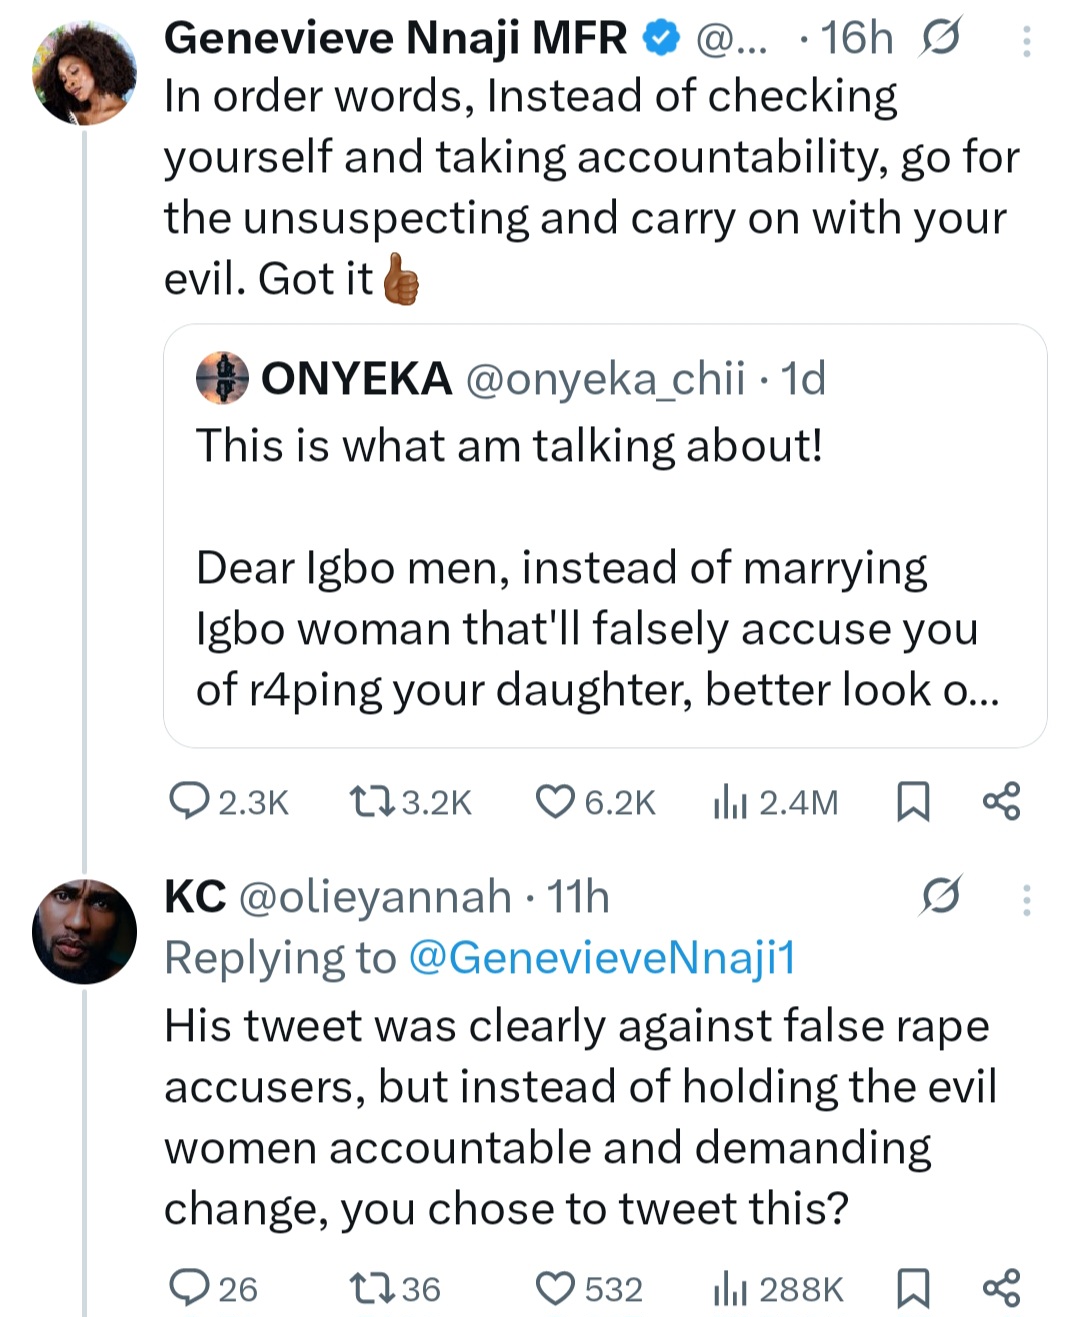Like KC's reply tweet

[555, 1288]
